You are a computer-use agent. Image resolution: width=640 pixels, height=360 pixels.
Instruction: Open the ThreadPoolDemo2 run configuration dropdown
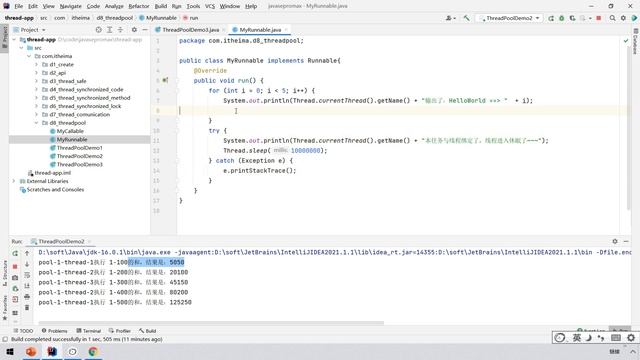pyautogui.click(x=509, y=18)
